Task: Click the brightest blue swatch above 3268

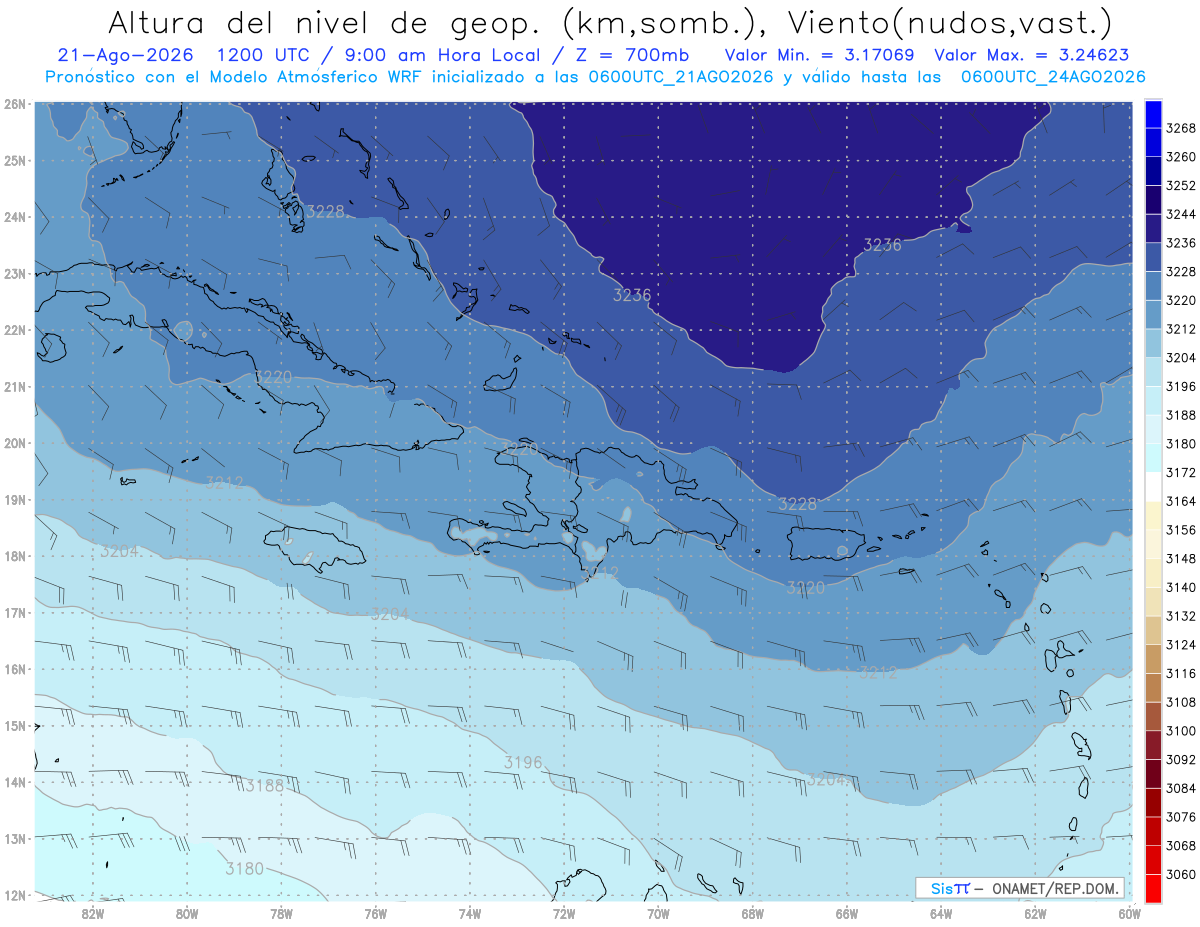Action: click(1153, 114)
